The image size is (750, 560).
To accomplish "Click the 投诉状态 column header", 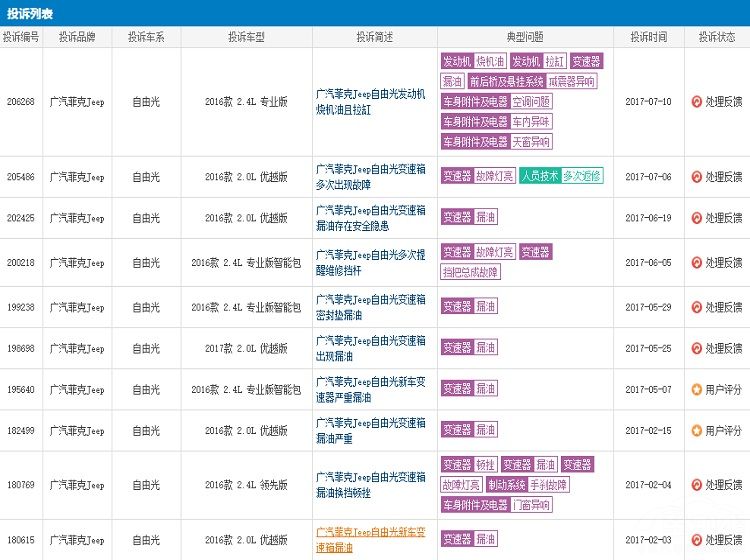I will [716, 37].
